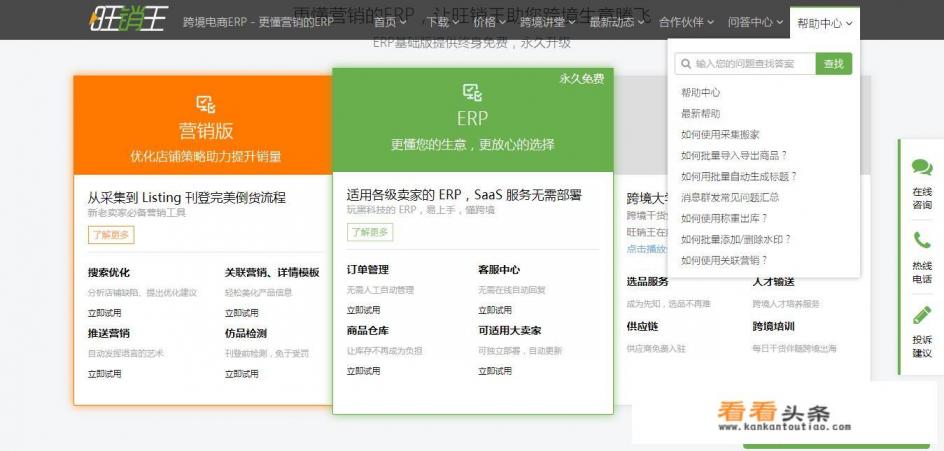Select 如何使用采集搬家 from help menu
Image resolution: width=944 pixels, height=451 pixels.
point(720,135)
